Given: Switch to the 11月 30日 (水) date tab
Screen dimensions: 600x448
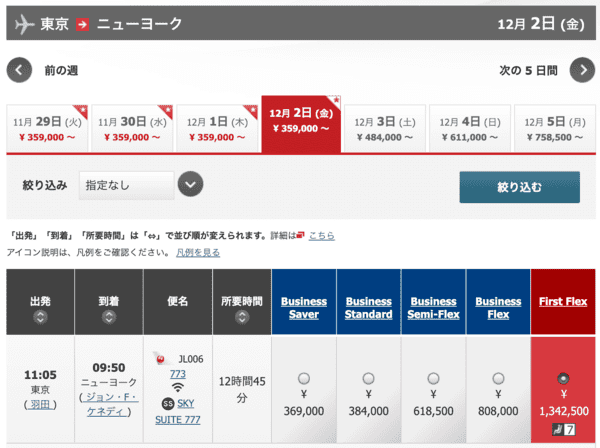Looking at the screenshot, I should click(132, 129).
